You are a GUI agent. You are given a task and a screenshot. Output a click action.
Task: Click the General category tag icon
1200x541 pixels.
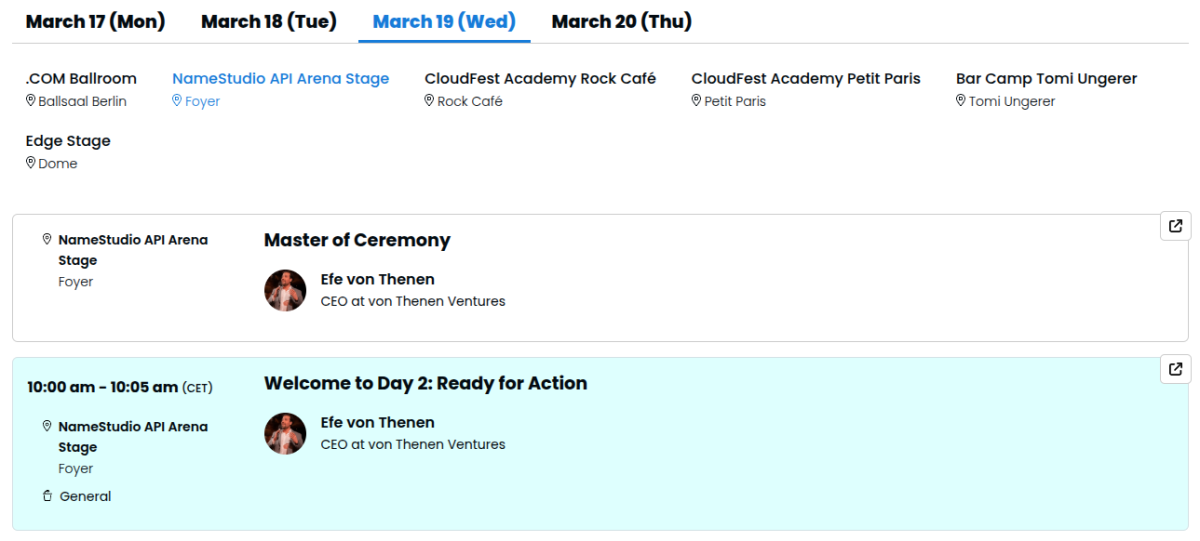[47, 496]
